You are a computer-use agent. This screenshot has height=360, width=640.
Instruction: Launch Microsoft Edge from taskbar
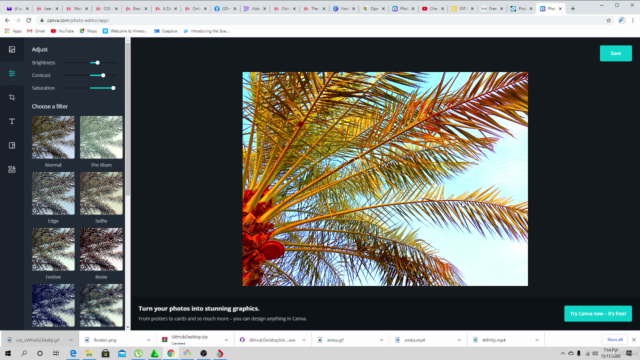tap(73, 353)
